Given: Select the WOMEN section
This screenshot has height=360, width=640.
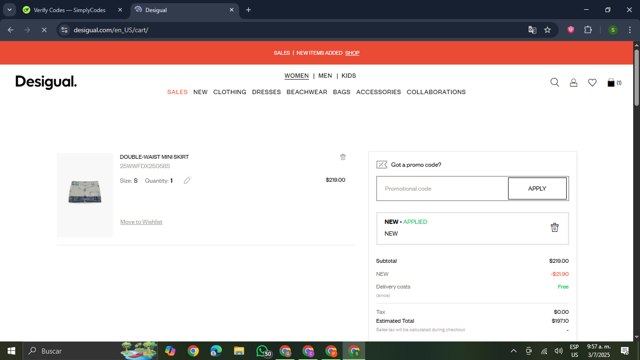Looking at the screenshot, I should (x=296, y=76).
